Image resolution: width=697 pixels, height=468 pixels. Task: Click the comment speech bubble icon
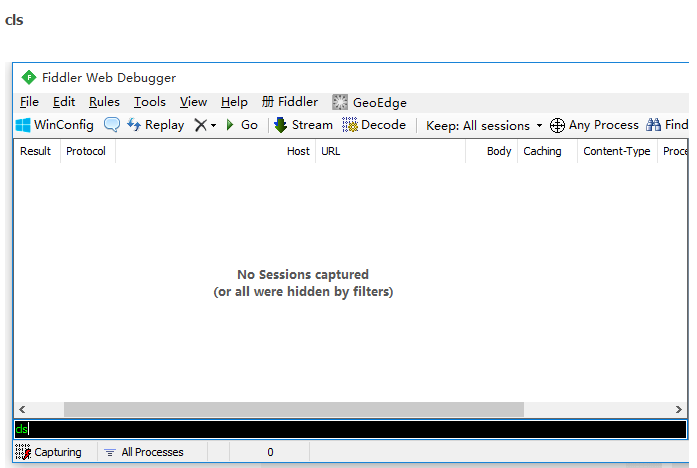[x=112, y=125]
